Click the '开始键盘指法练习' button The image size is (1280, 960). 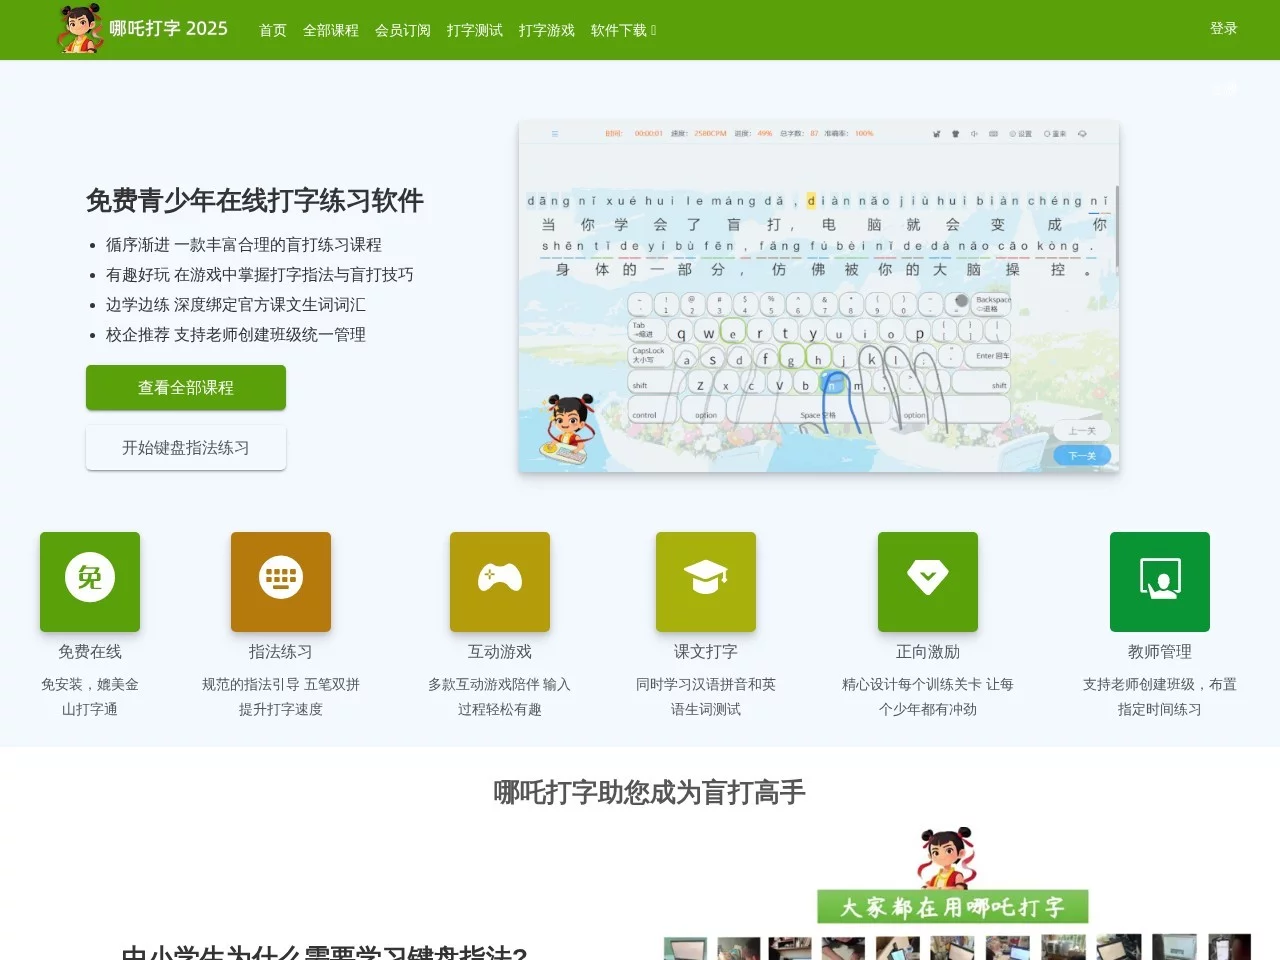186,447
